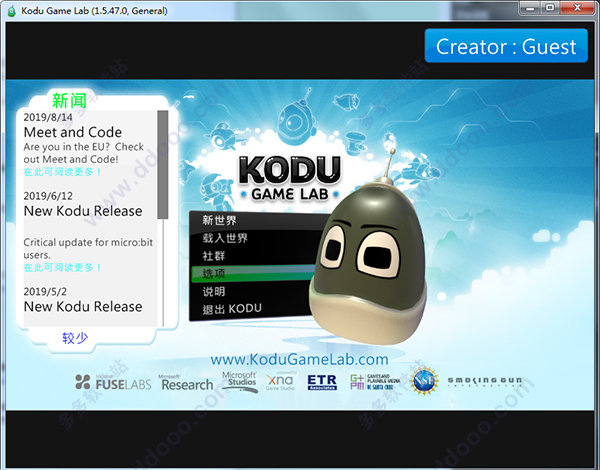Click the 2019/8/14 date text

48,117
